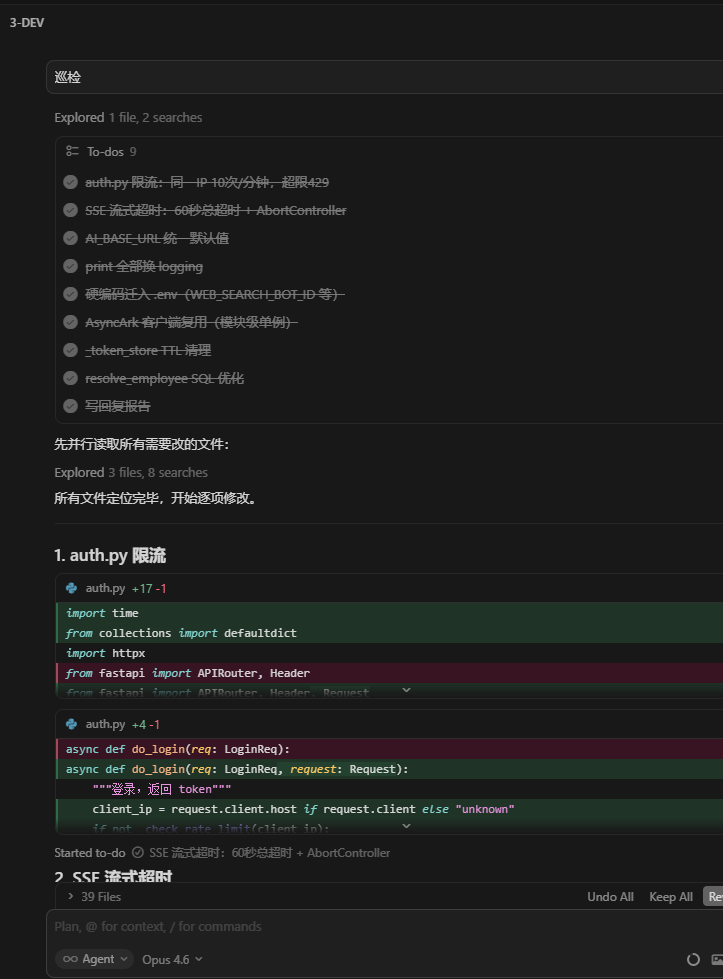Image resolution: width=723 pixels, height=979 pixels.
Task: Click Undo All button
Action: click(610, 897)
